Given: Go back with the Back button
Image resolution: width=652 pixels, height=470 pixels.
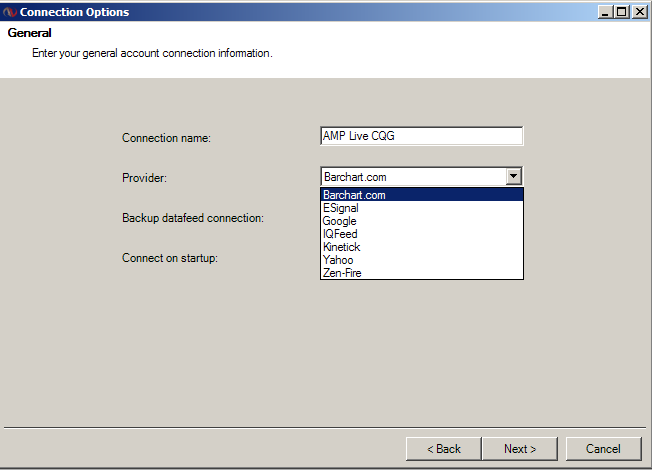Looking at the screenshot, I should click(443, 449).
